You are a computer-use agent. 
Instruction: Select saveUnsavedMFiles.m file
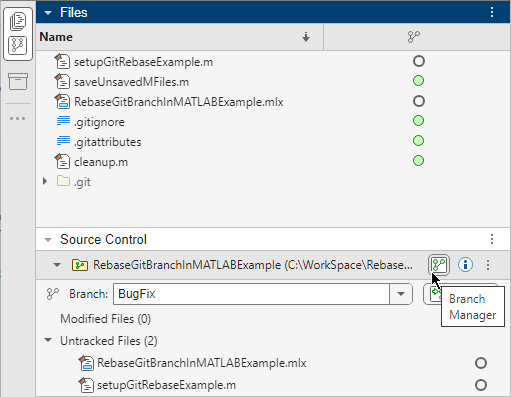[131, 82]
